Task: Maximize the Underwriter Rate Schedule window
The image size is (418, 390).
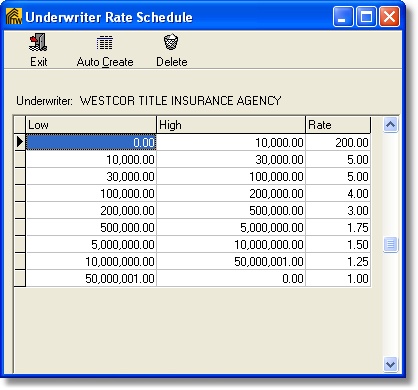Action: [x=366, y=17]
